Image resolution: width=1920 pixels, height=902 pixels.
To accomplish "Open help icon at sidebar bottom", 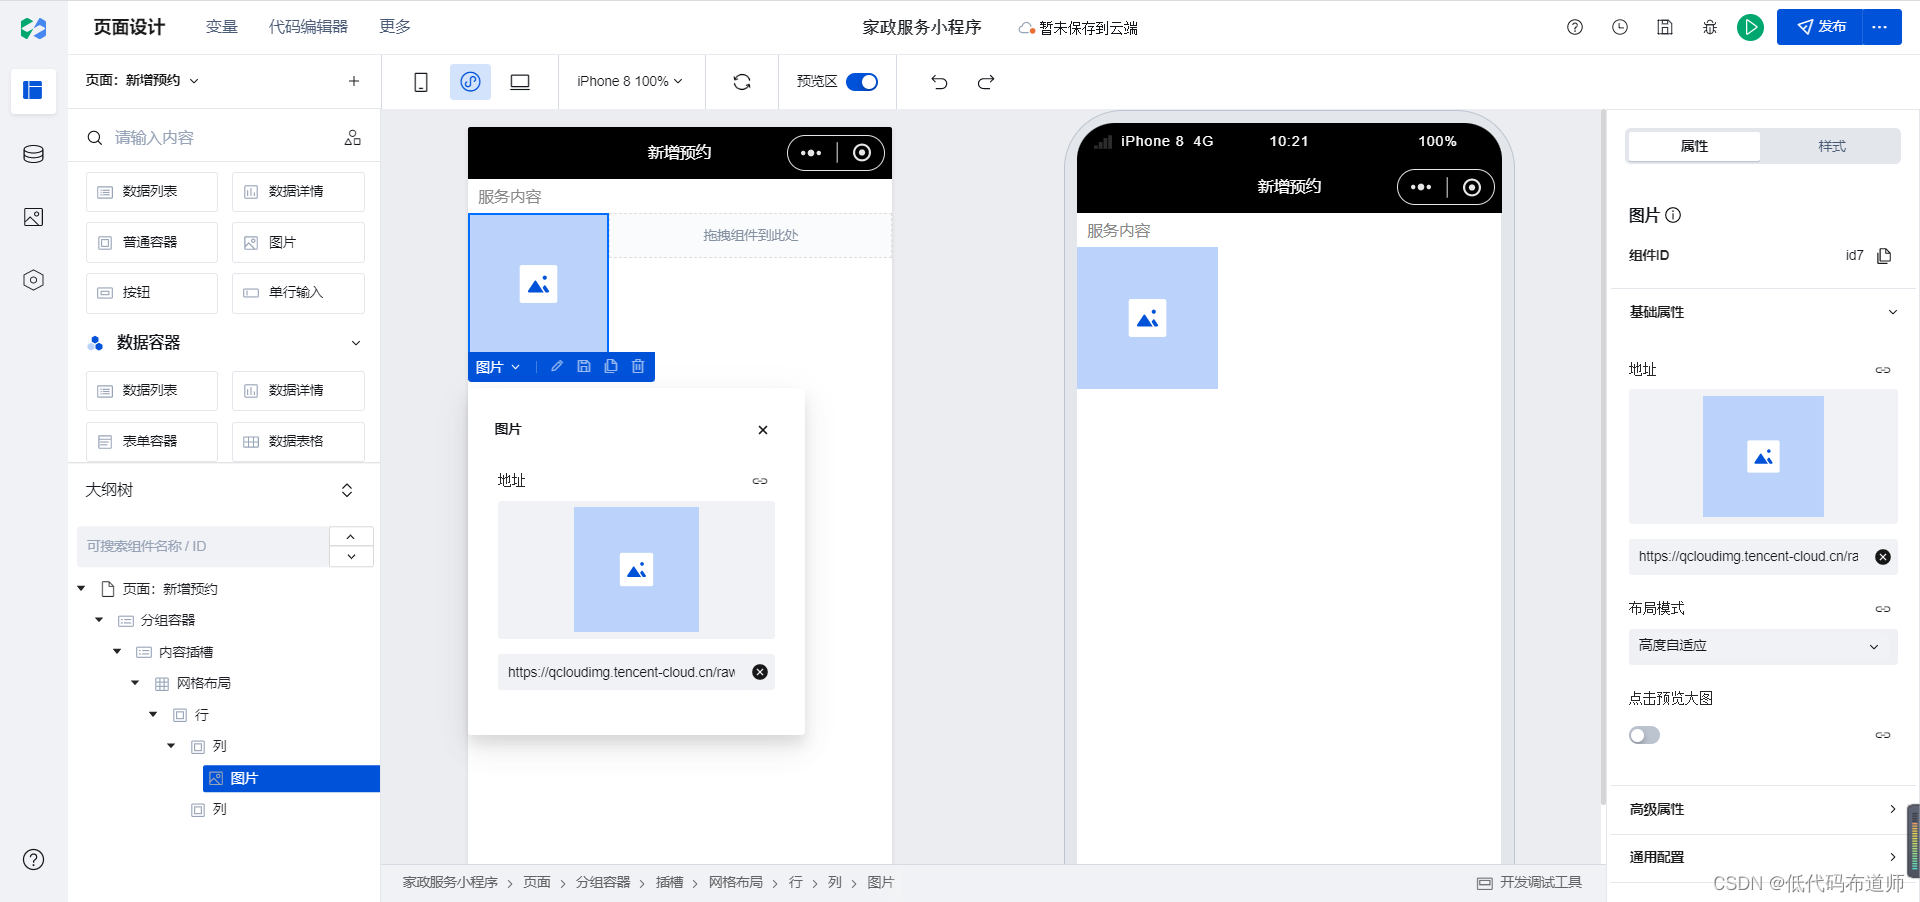I will click(x=33, y=859).
